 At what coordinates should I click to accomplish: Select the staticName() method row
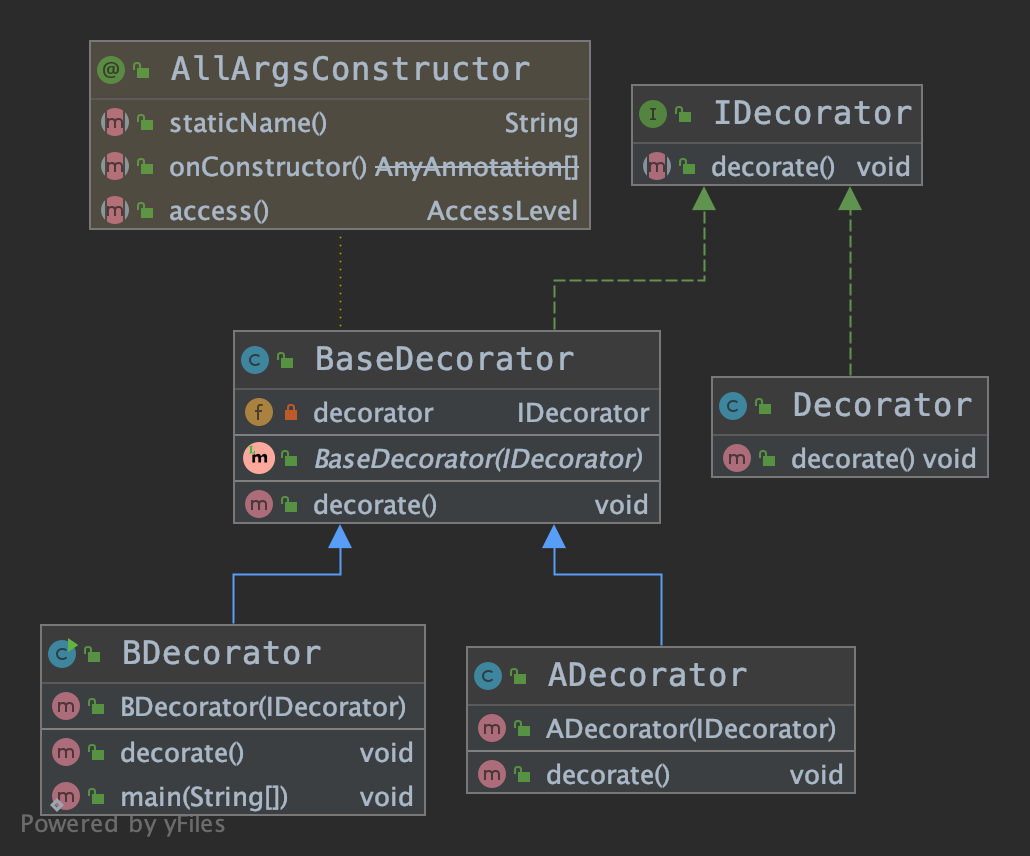[x=340, y=122]
